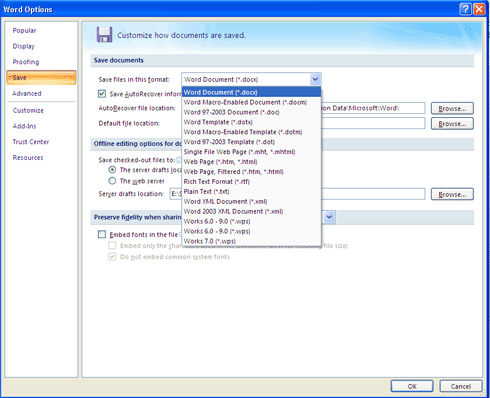490x398 pixels.
Task: Check Embed only the characters used option
Action: tap(112, 246)
